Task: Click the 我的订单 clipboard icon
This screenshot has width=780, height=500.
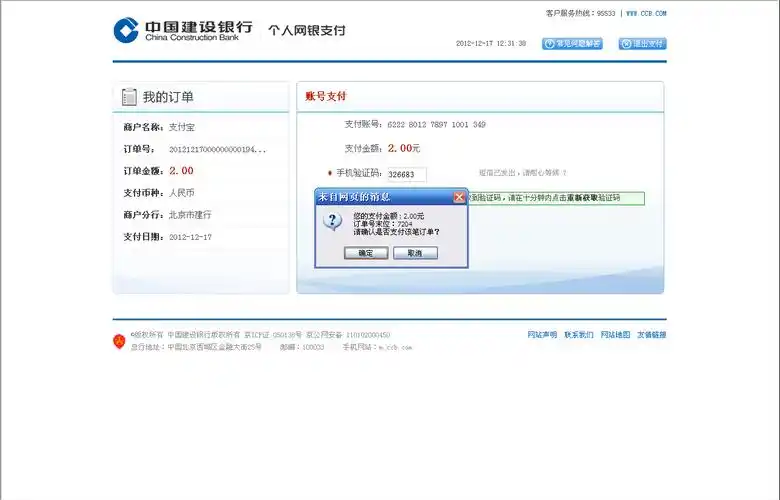Action: click(x=129, y=97)
